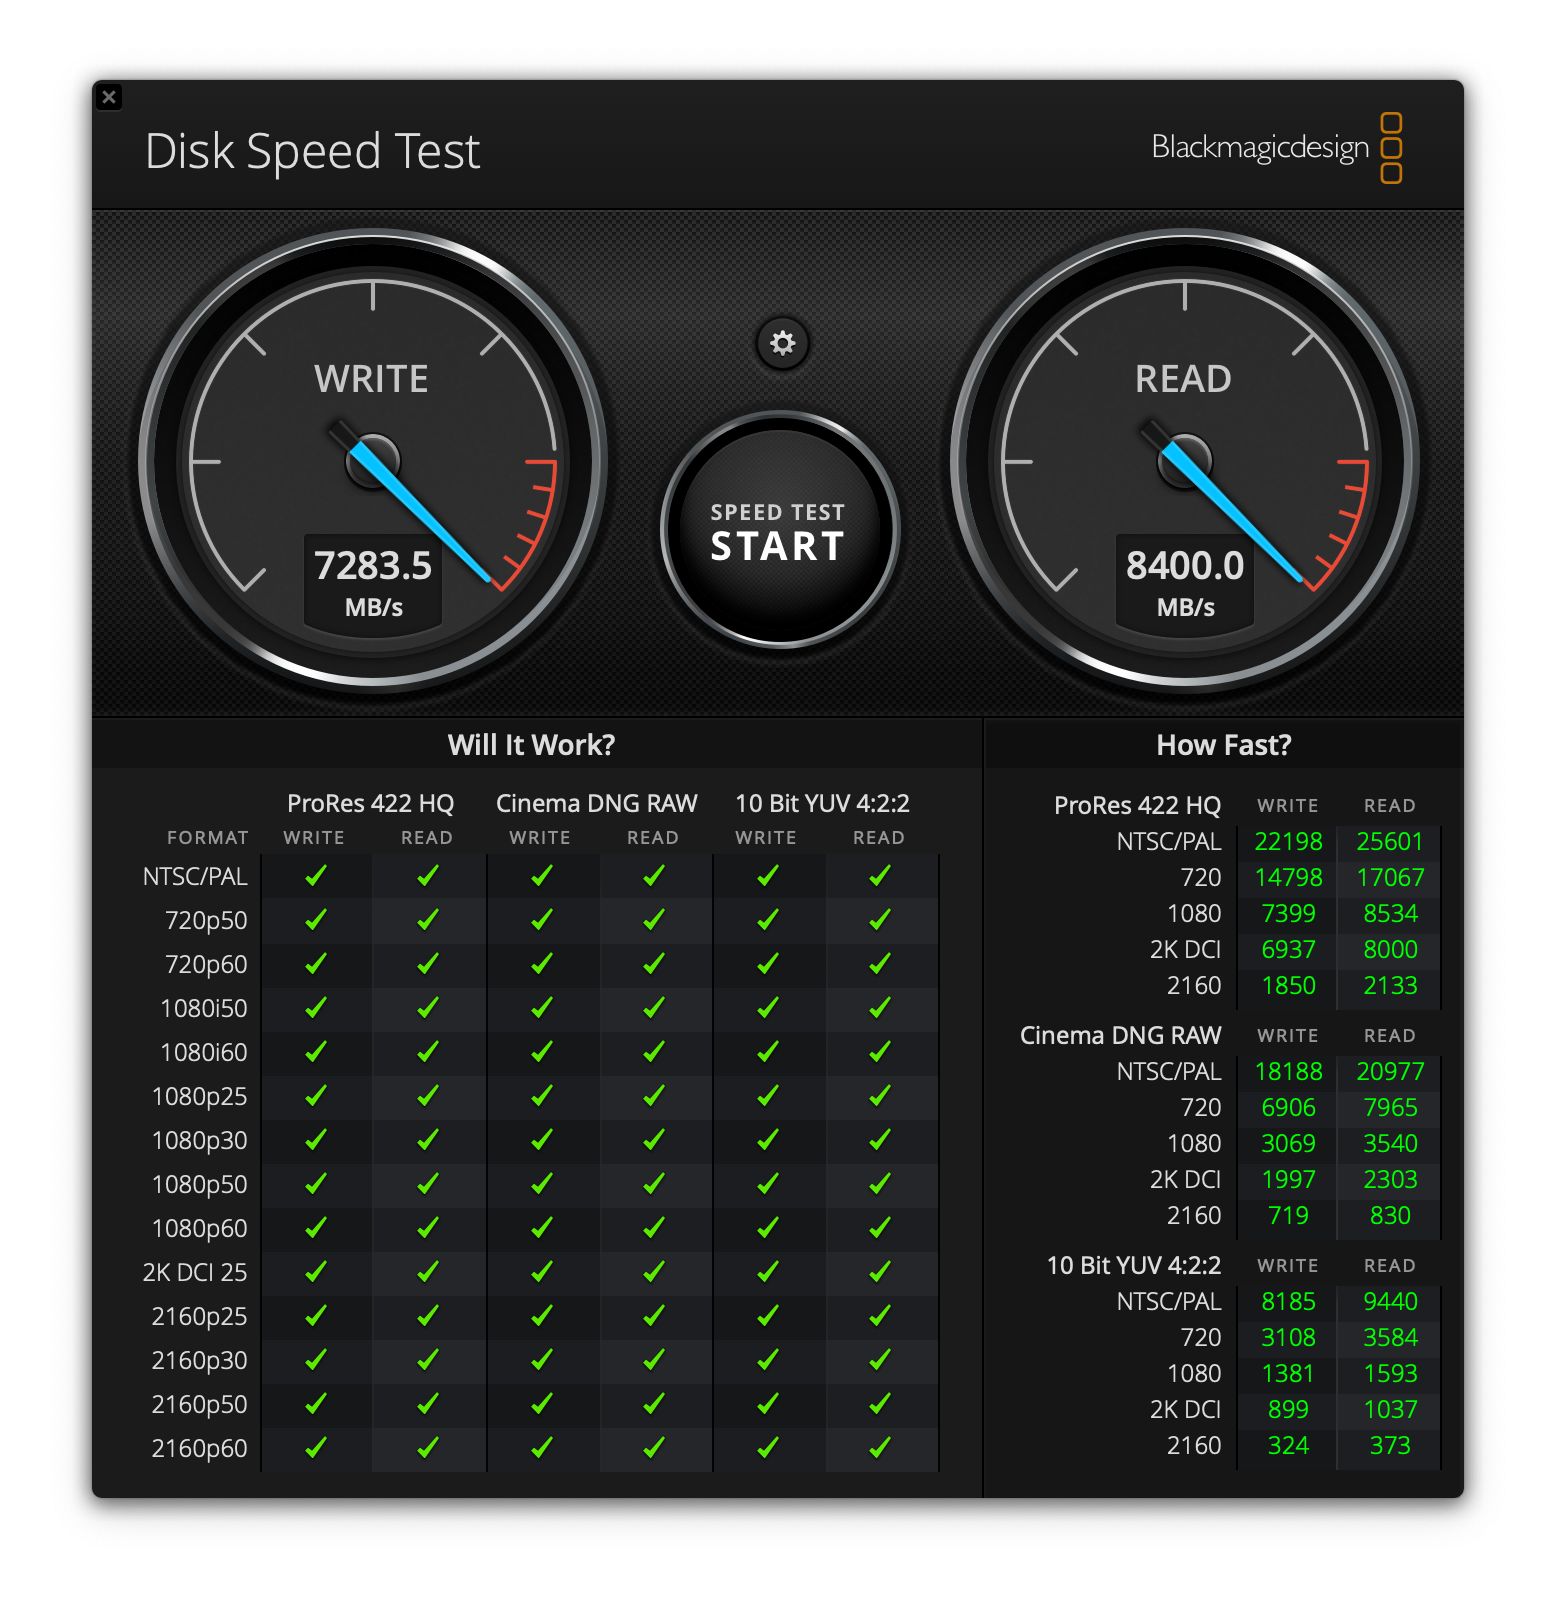Click 10 Bit YUV 2160 read value 373

pyautogui.click(x=1390, y=1446)
